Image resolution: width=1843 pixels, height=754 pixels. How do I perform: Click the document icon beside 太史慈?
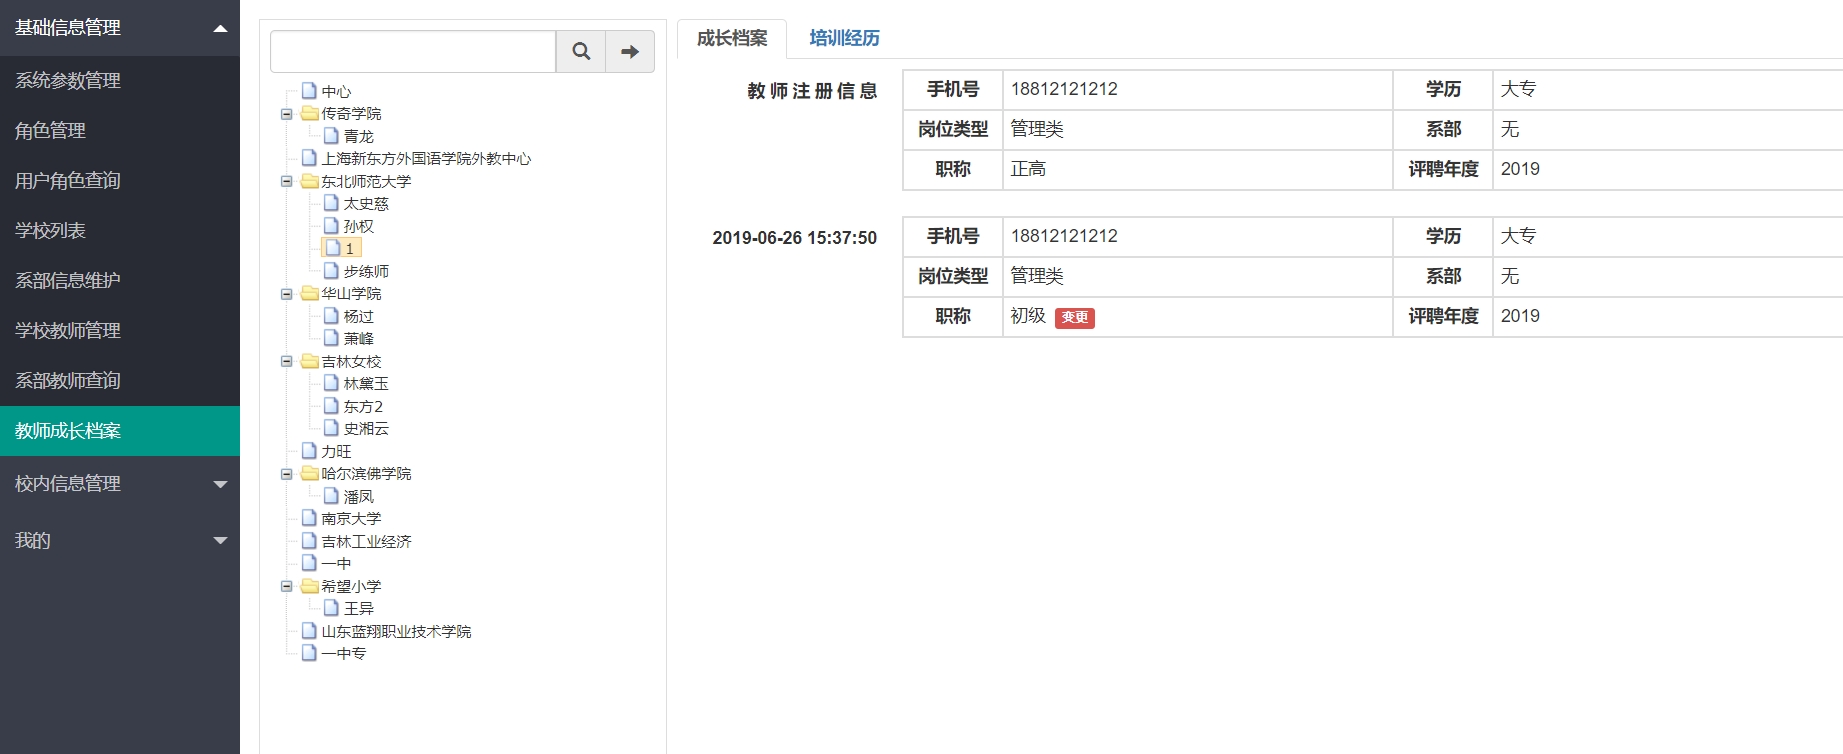click(331, 203)
